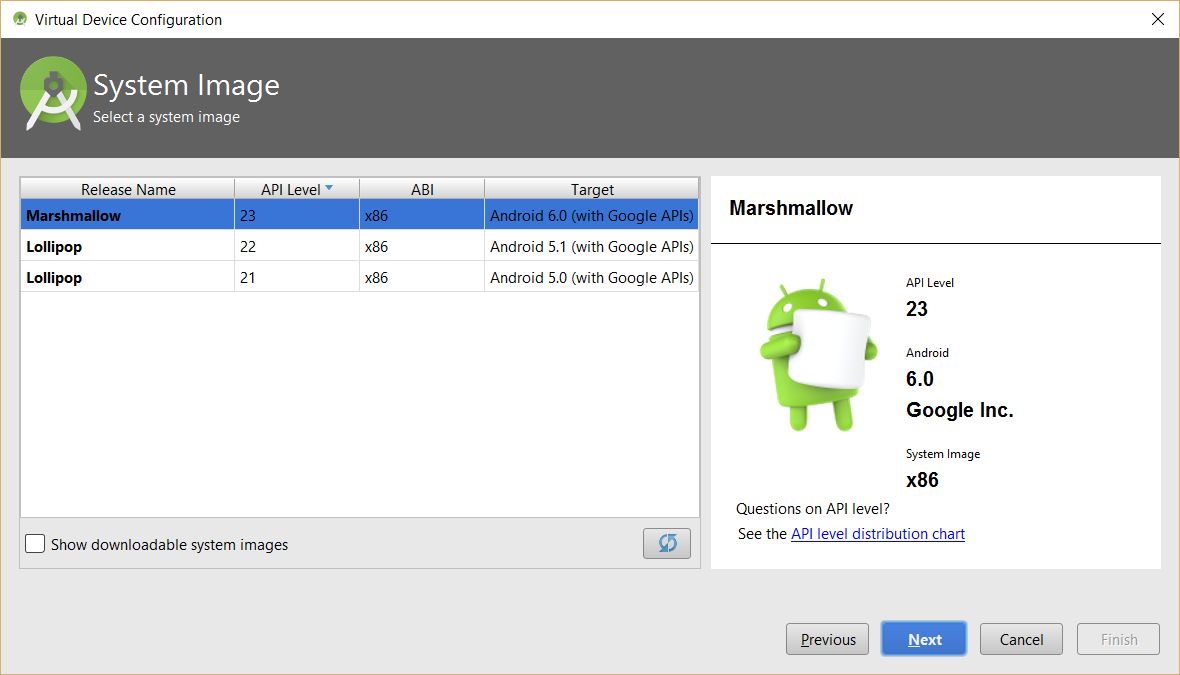Click x86 ABI cell in API 21 row
1180x675 pixels.
point(422,277)
